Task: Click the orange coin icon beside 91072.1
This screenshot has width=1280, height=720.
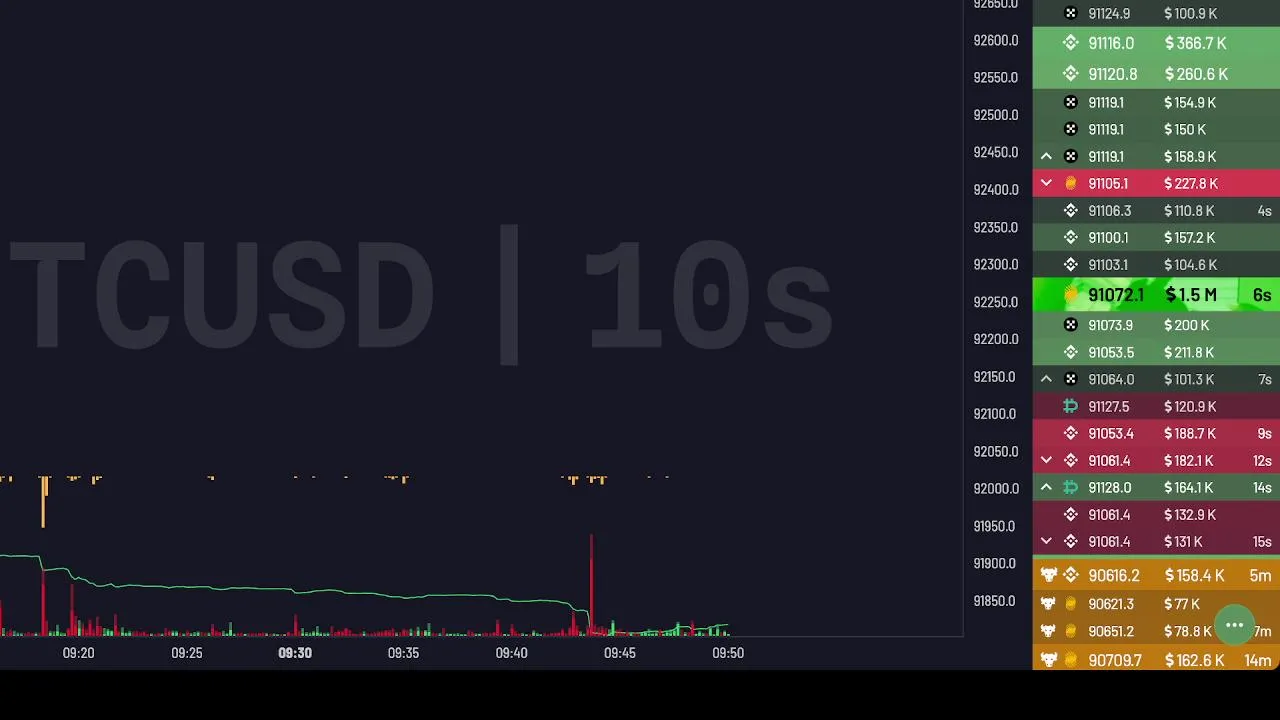Action: (x=1071, y=295)
